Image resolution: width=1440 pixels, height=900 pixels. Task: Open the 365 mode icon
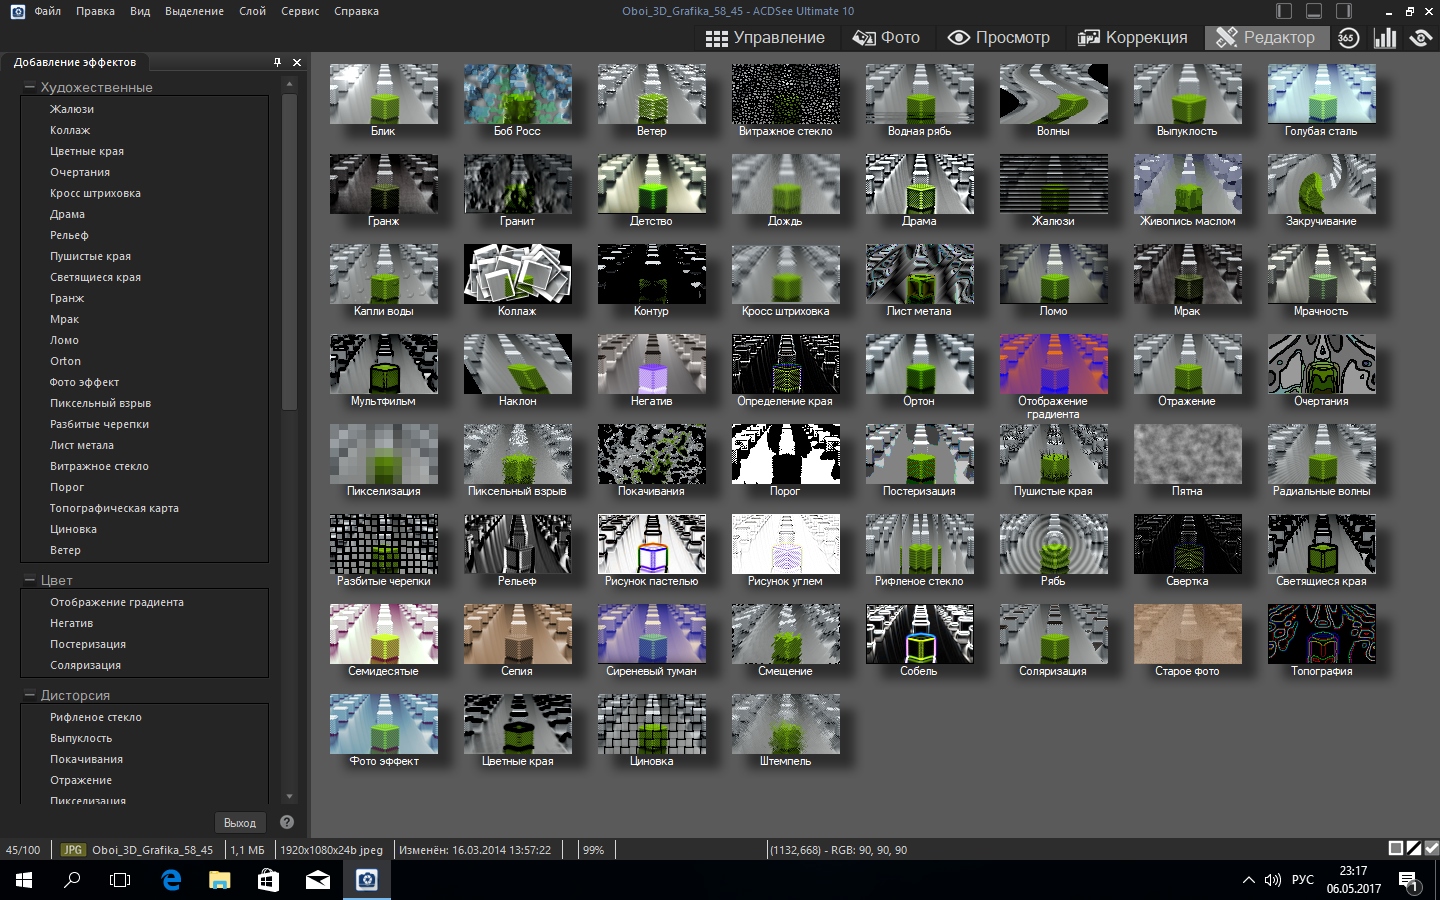click(1348, 38)
